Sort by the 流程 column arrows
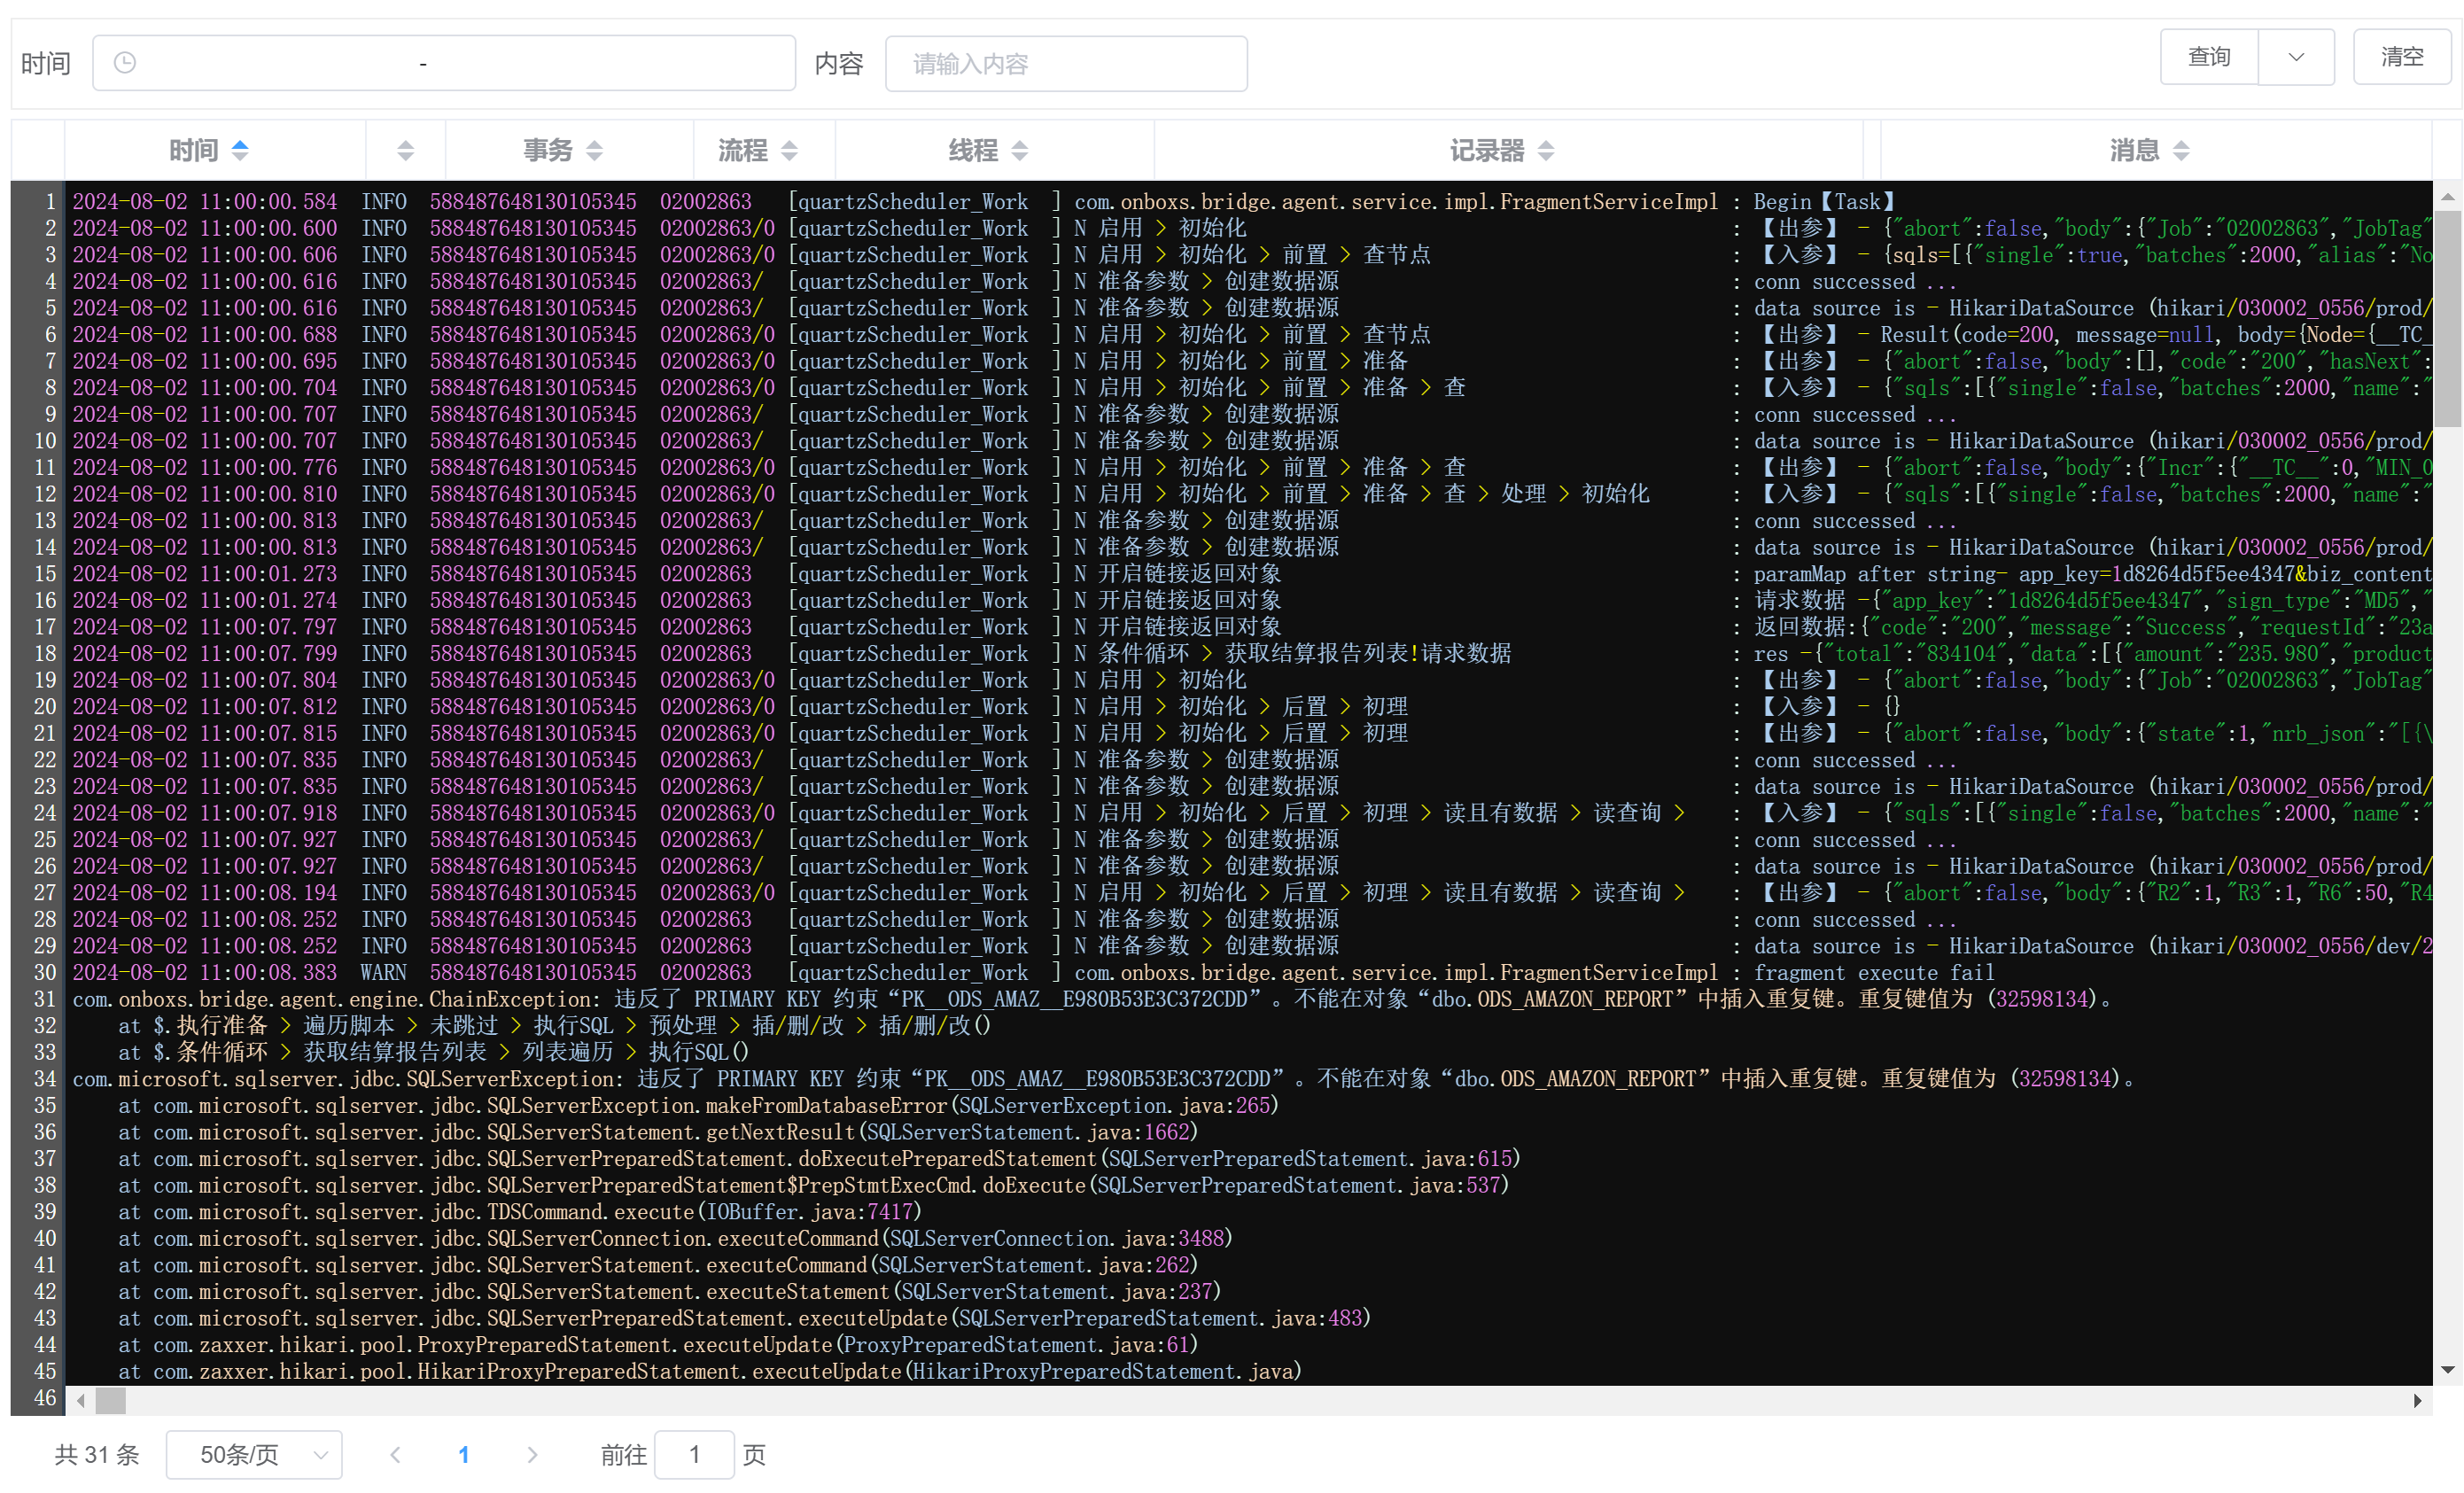 [x=789, y=151]
